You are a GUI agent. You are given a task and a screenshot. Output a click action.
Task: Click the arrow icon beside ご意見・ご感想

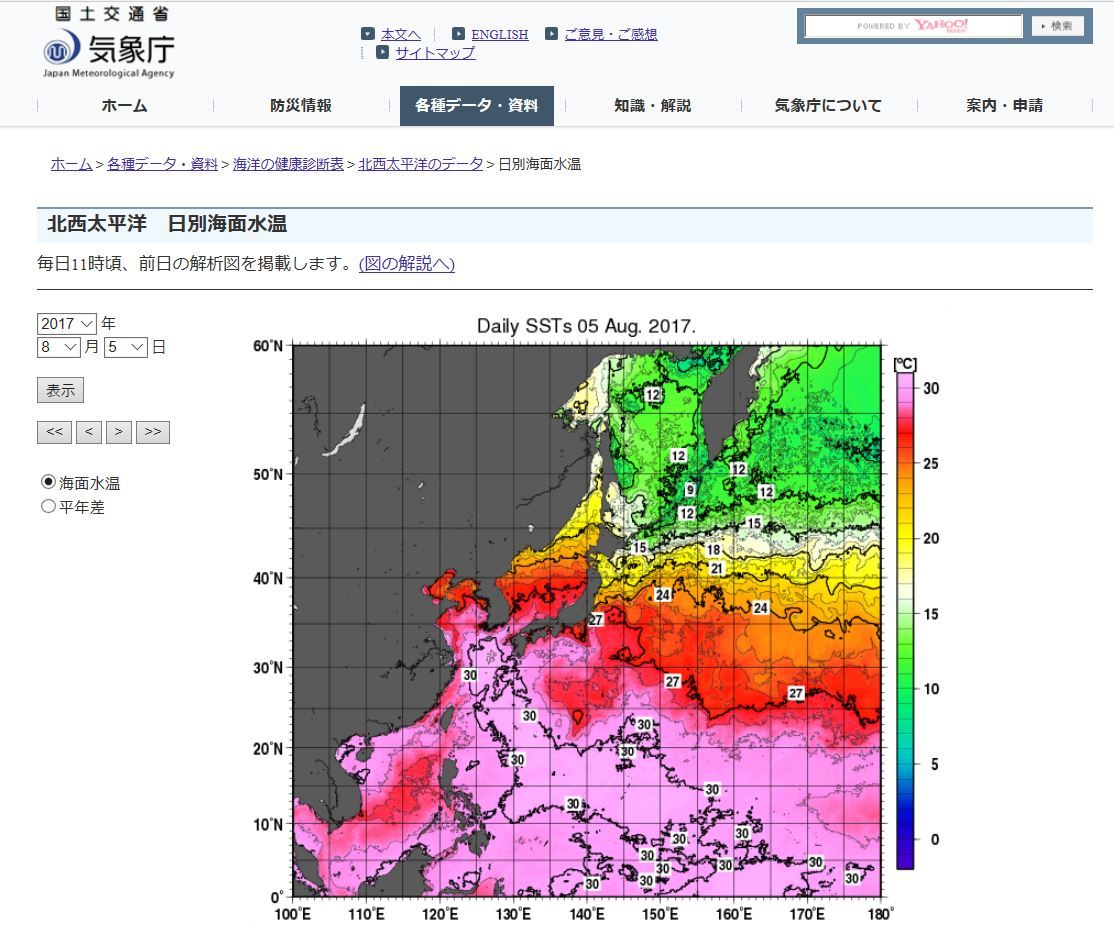tap(551, 33)
